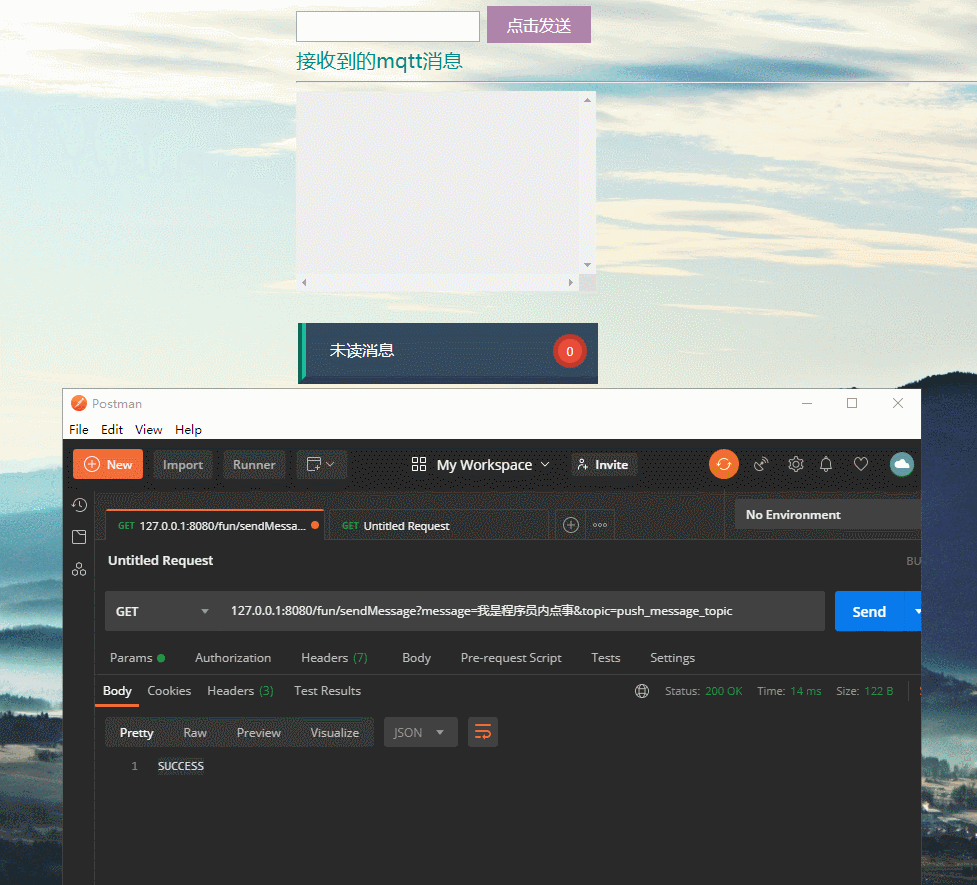Click the 200 OK status text
This screenshot has width=977, height=885.
coord(723,691)
